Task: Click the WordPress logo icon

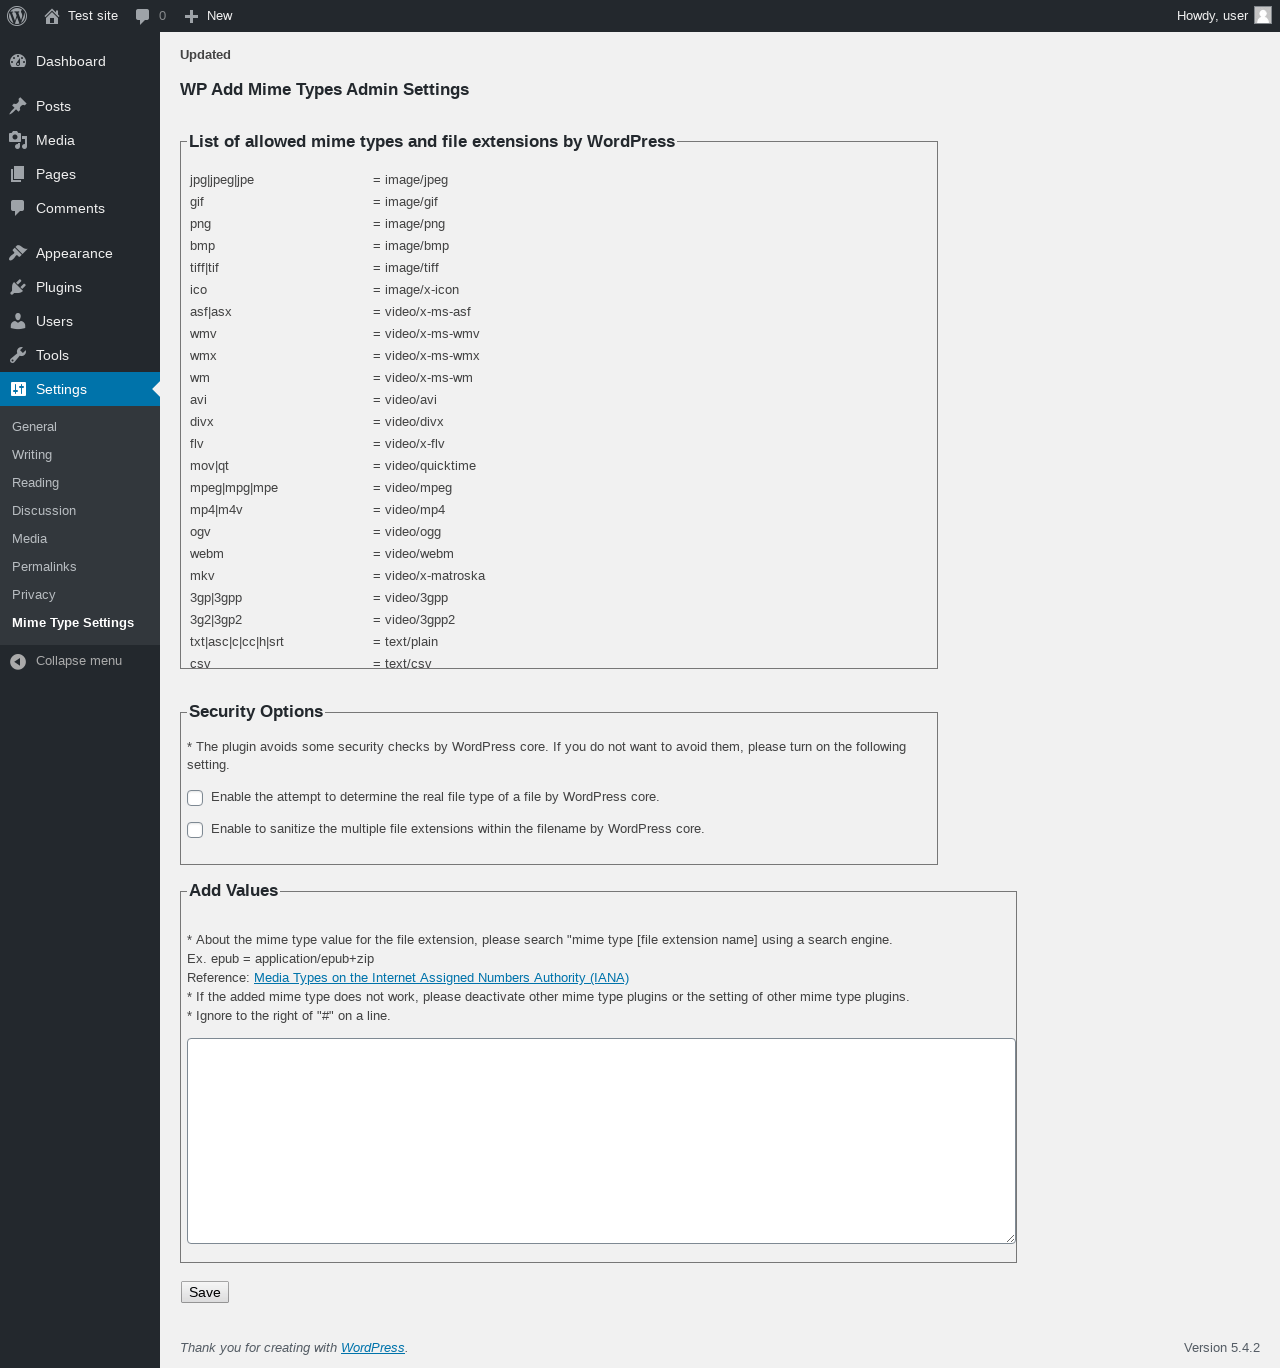Action: (17, 16)
